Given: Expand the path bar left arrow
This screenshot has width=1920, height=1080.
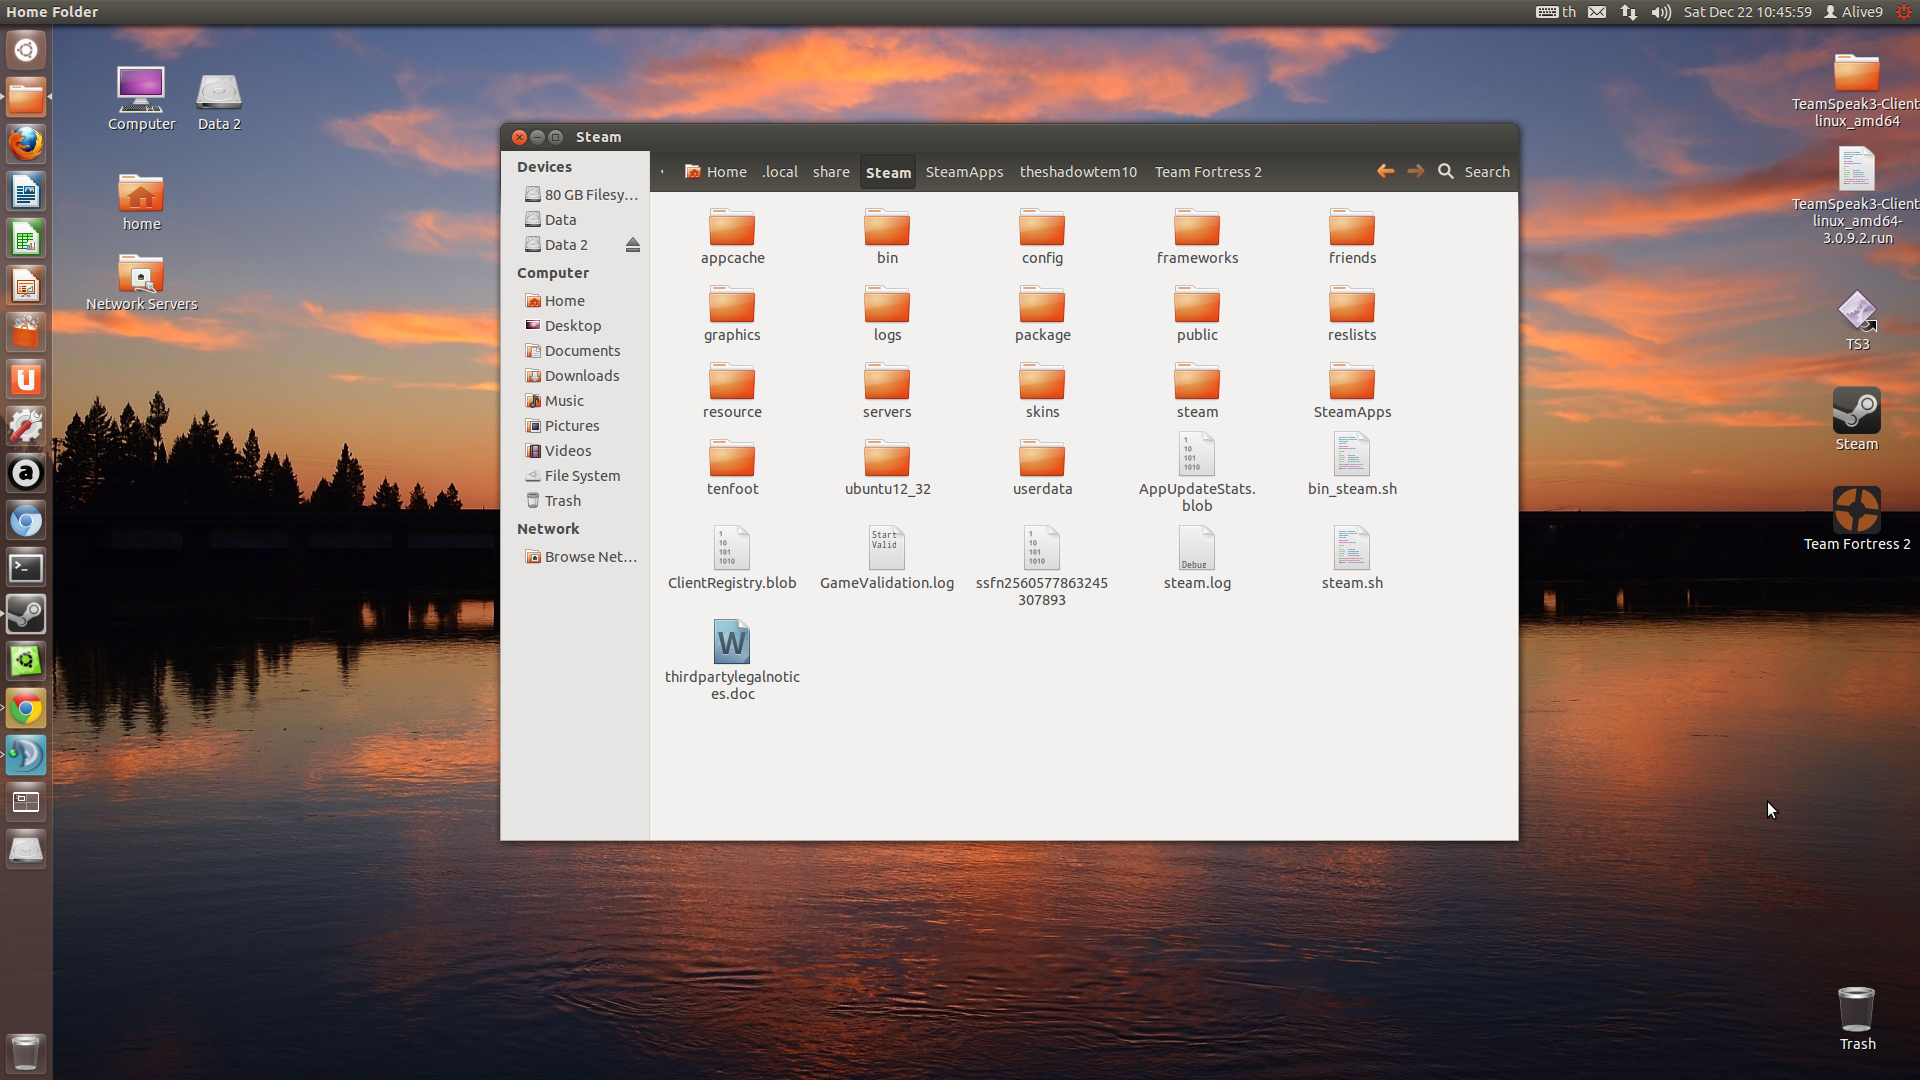Looking at the screenshot, I should pyautogui.click(x=662, y=172).
